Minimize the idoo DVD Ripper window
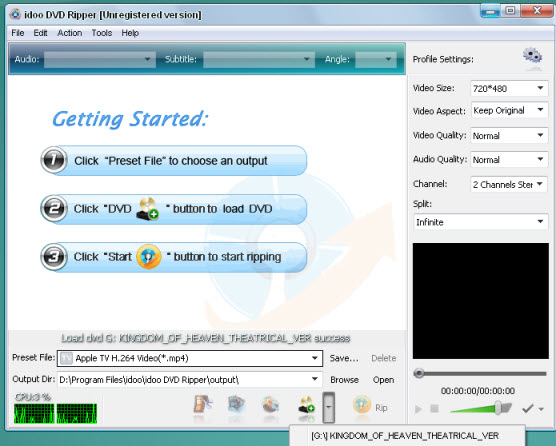This screenshot has width=556, height=446. pos(490,11)
